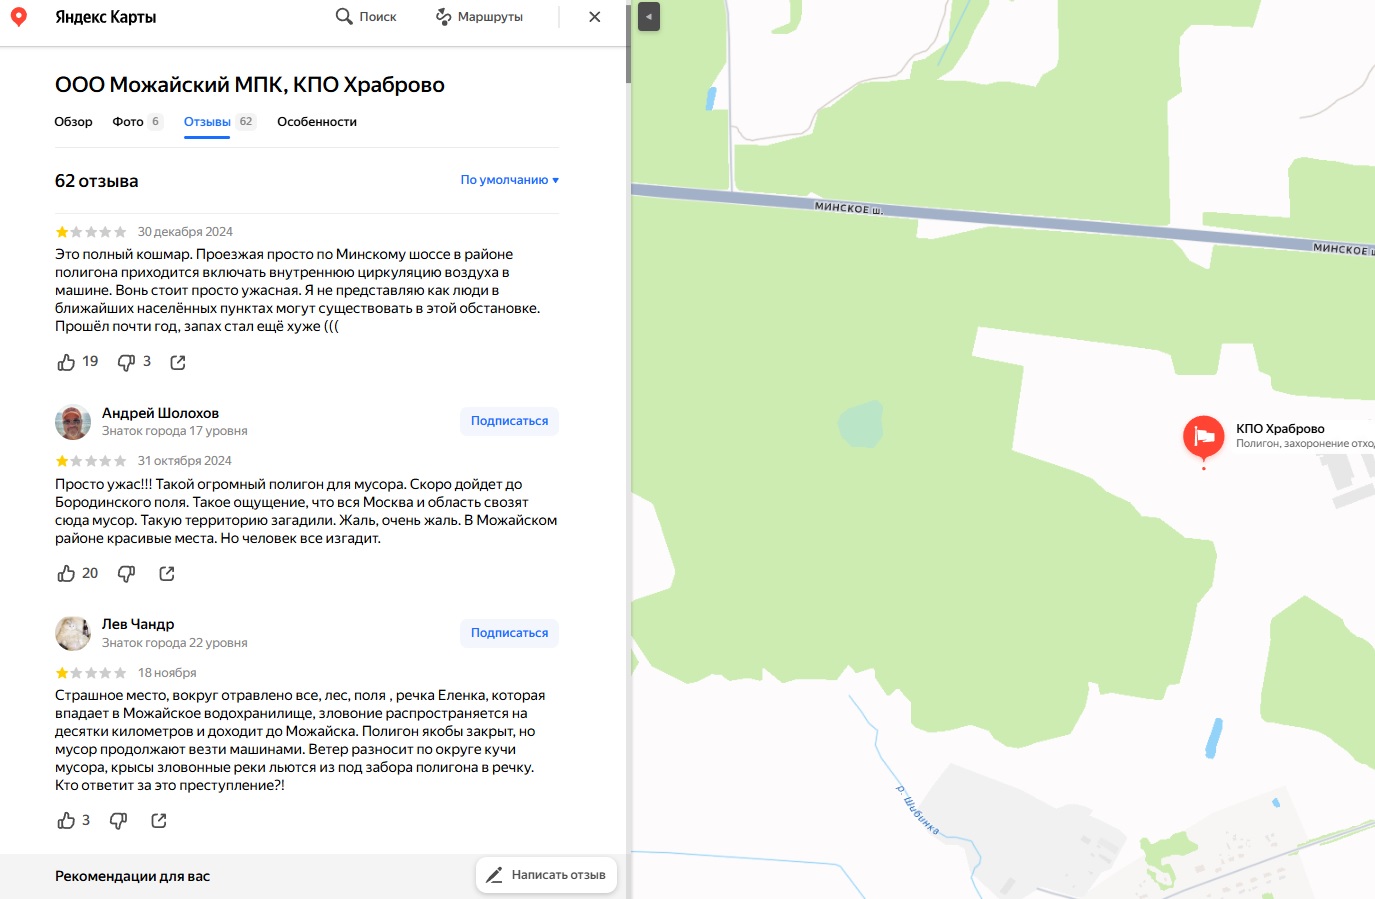Expand the По умолчанию sorting dropdown
This screenshot has width=1375, height=899.
pos(509,180)
